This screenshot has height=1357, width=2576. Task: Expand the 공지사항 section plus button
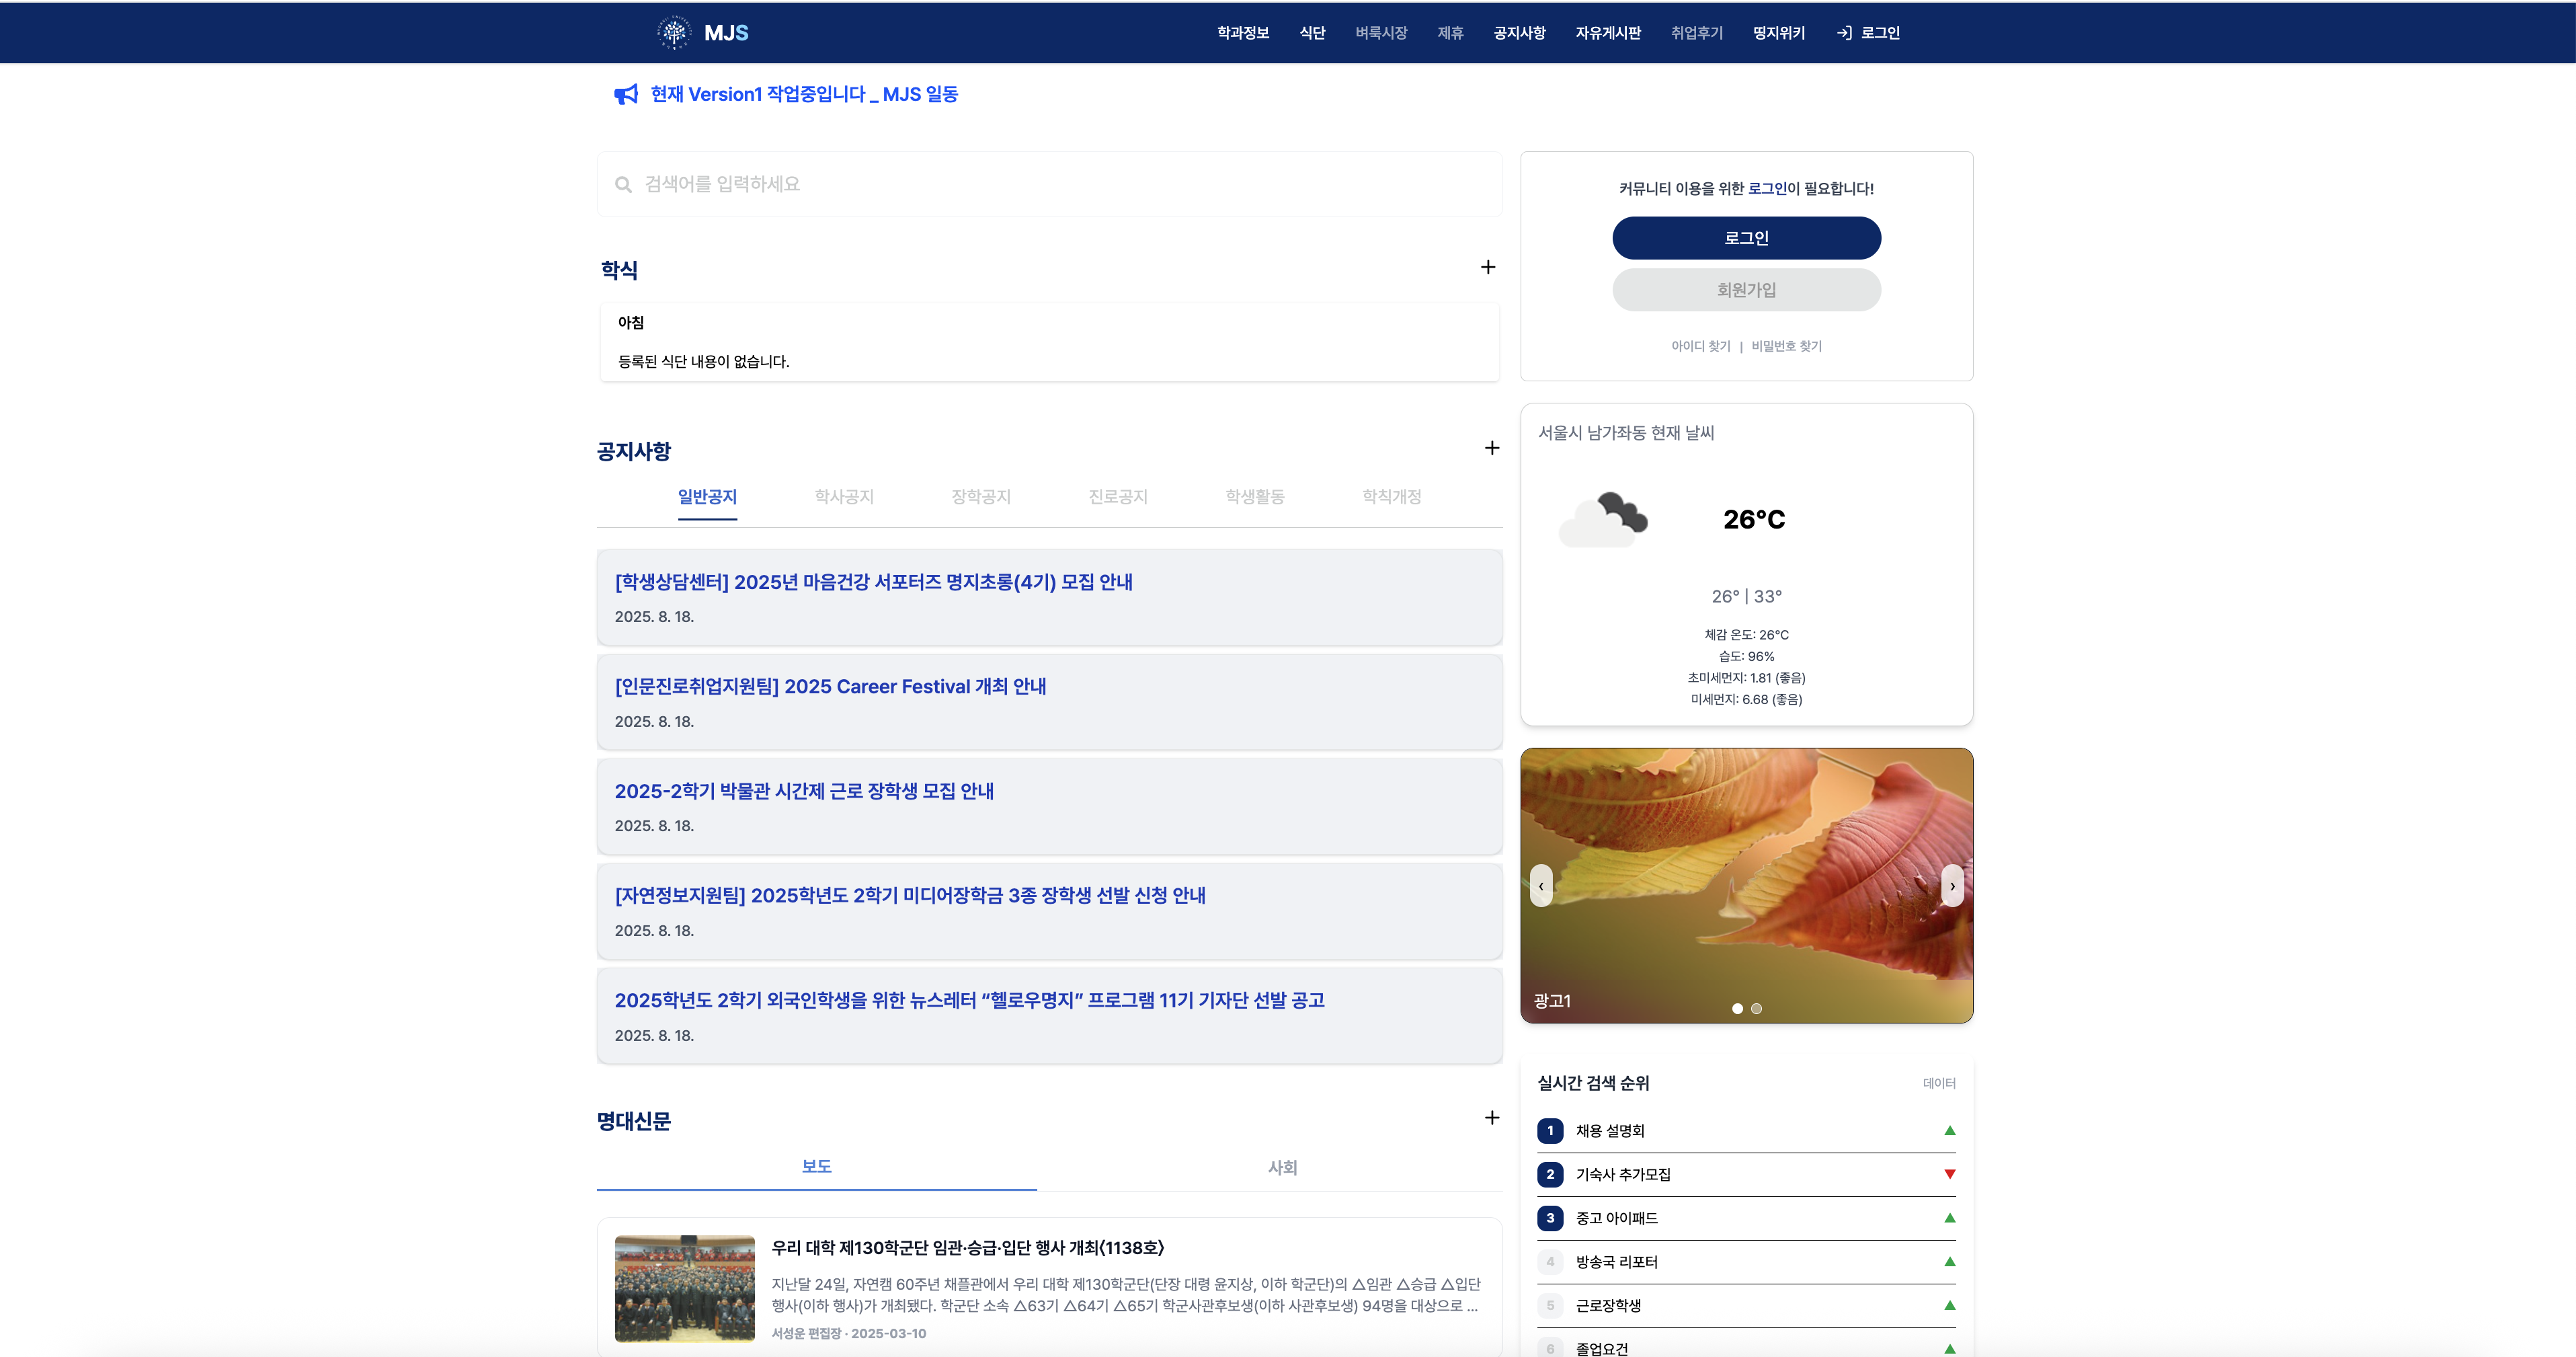[x=1491, y=448]
